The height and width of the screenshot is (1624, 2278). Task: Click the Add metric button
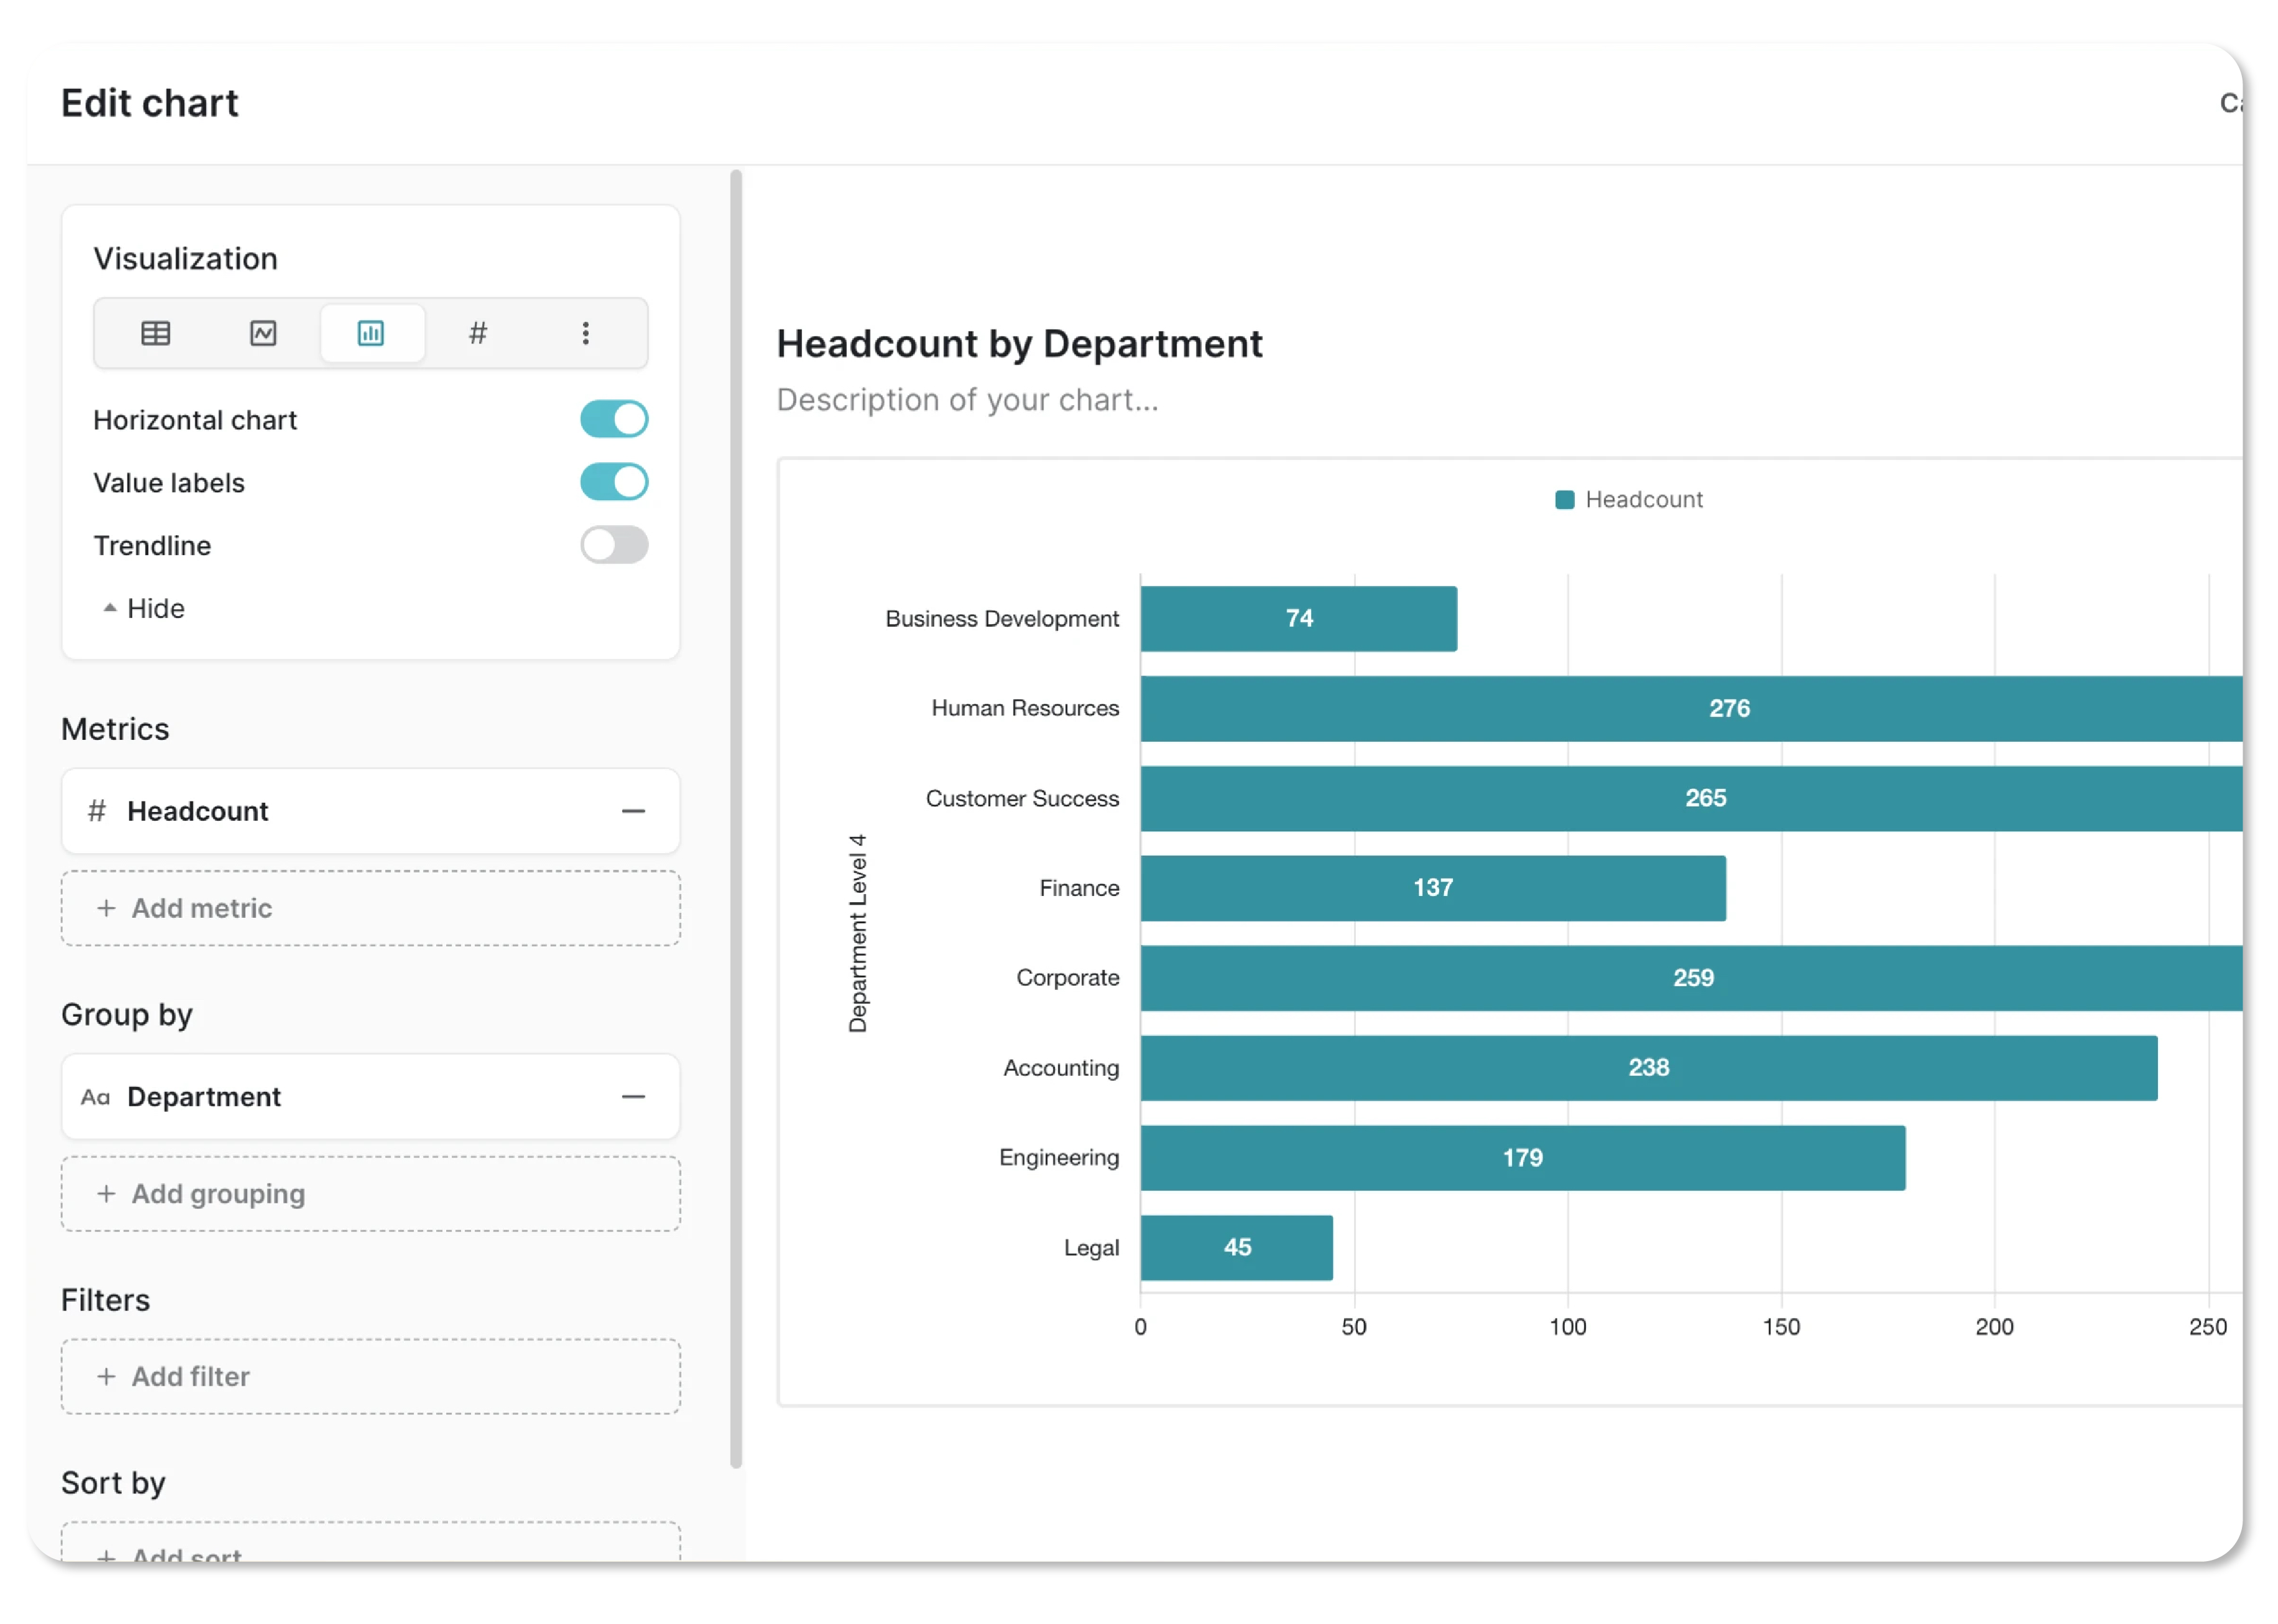click(370, 908)
